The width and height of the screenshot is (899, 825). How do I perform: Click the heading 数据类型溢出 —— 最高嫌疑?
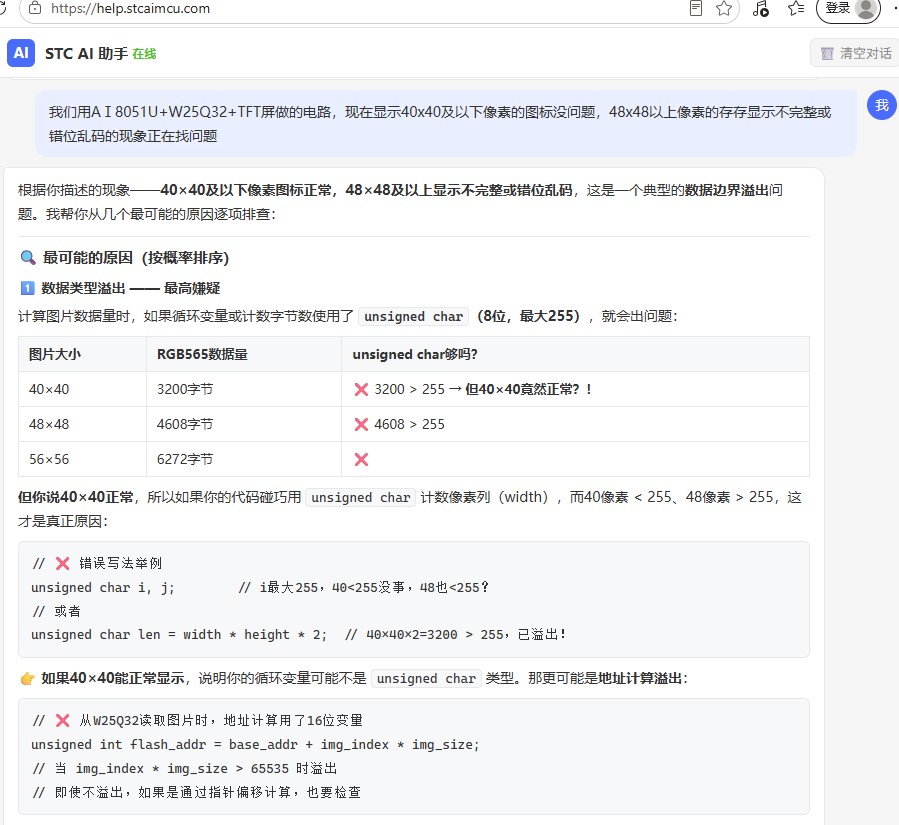(x=131, y=288)
